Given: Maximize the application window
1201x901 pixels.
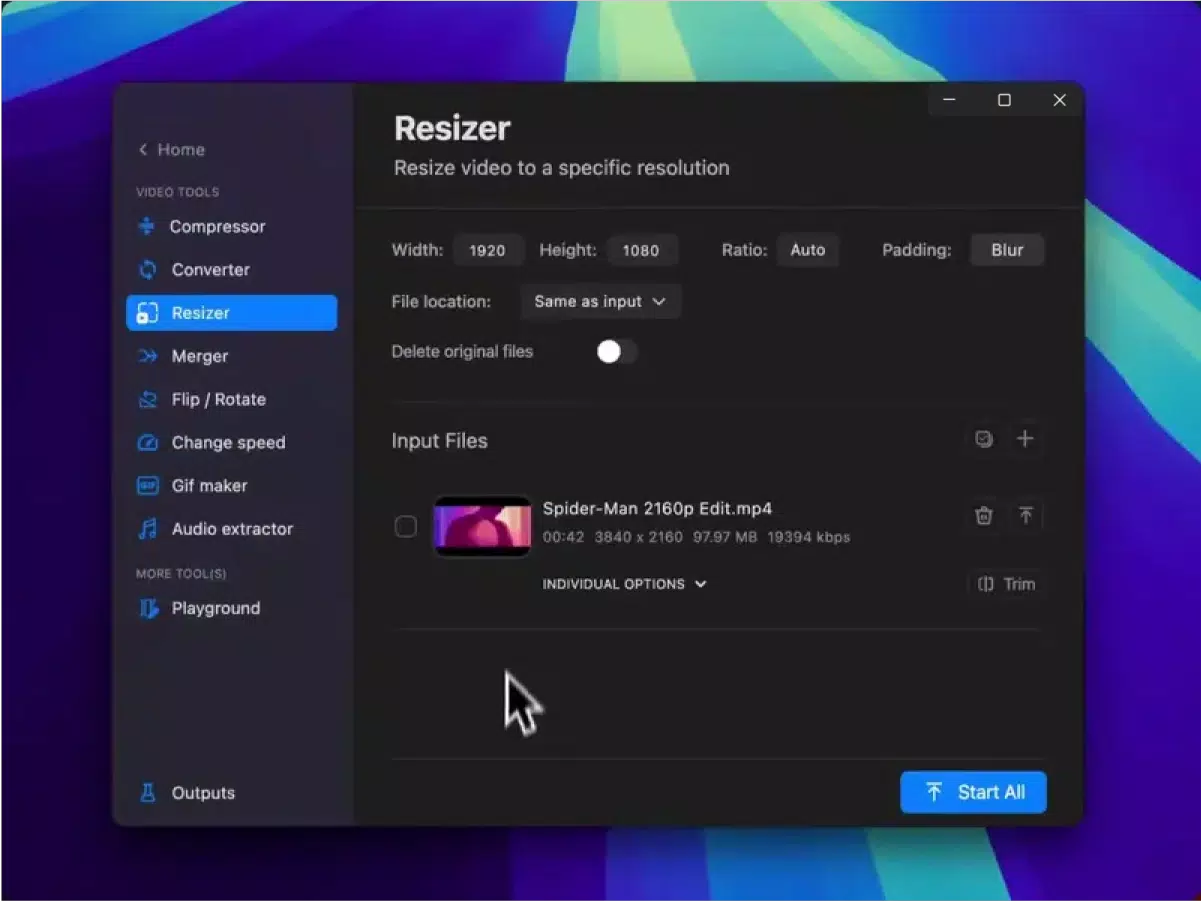Looking at the screenshot, I should tap(1004, 100).
